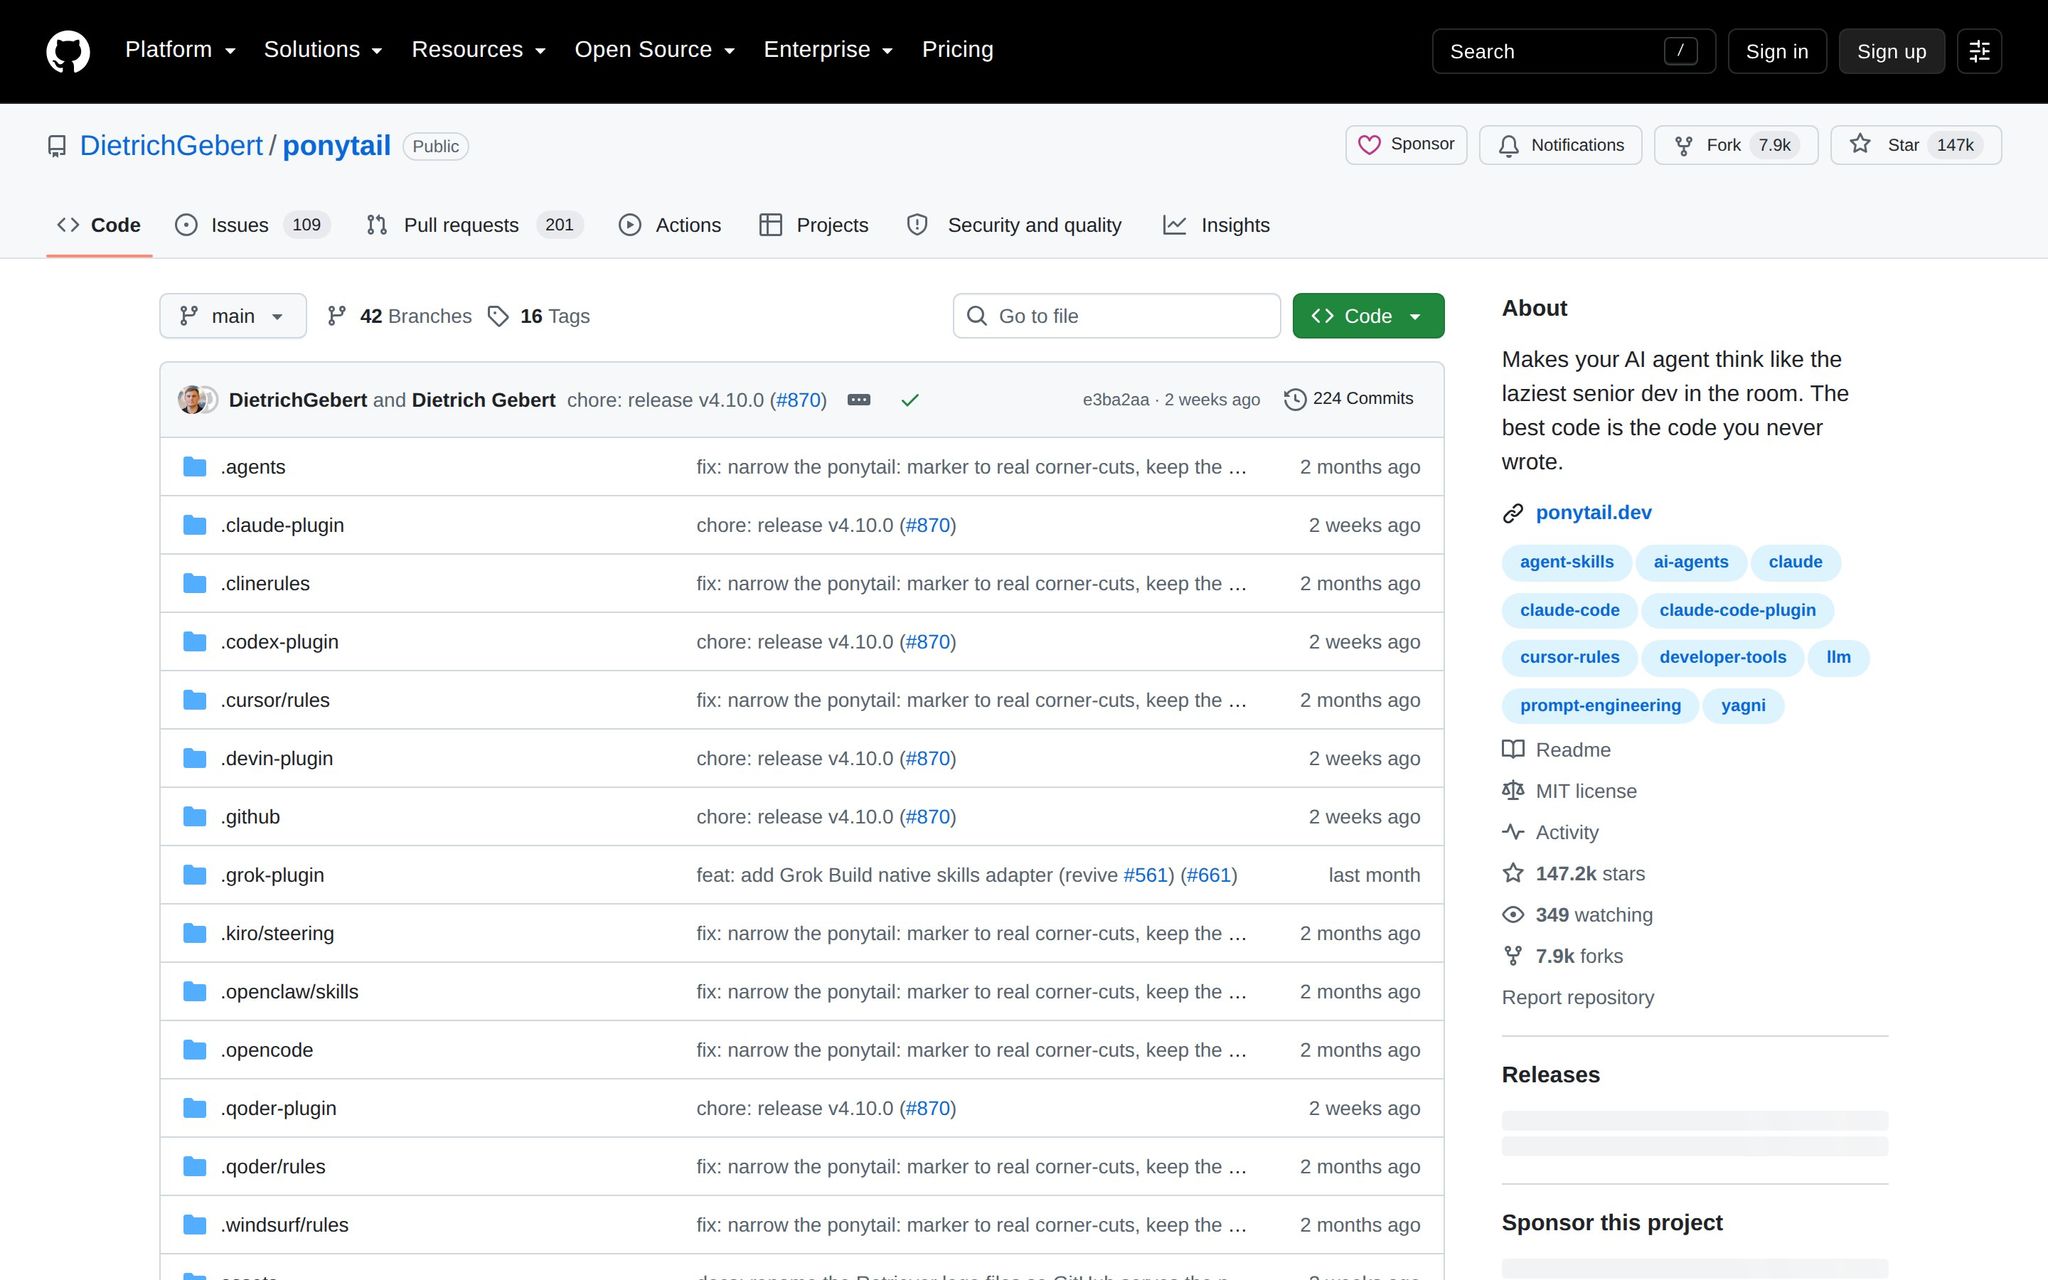
Task: Expand the Platform menu
Action: pos(180,50)
